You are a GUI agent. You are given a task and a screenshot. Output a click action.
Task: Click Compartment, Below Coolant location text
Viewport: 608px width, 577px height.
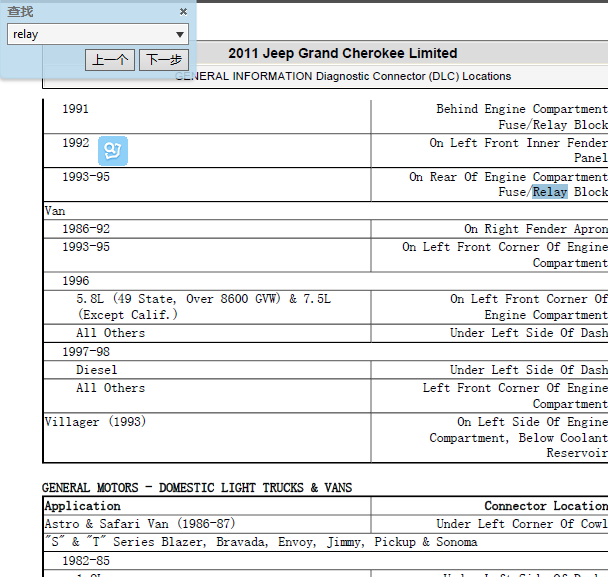(x=518, y=438)
